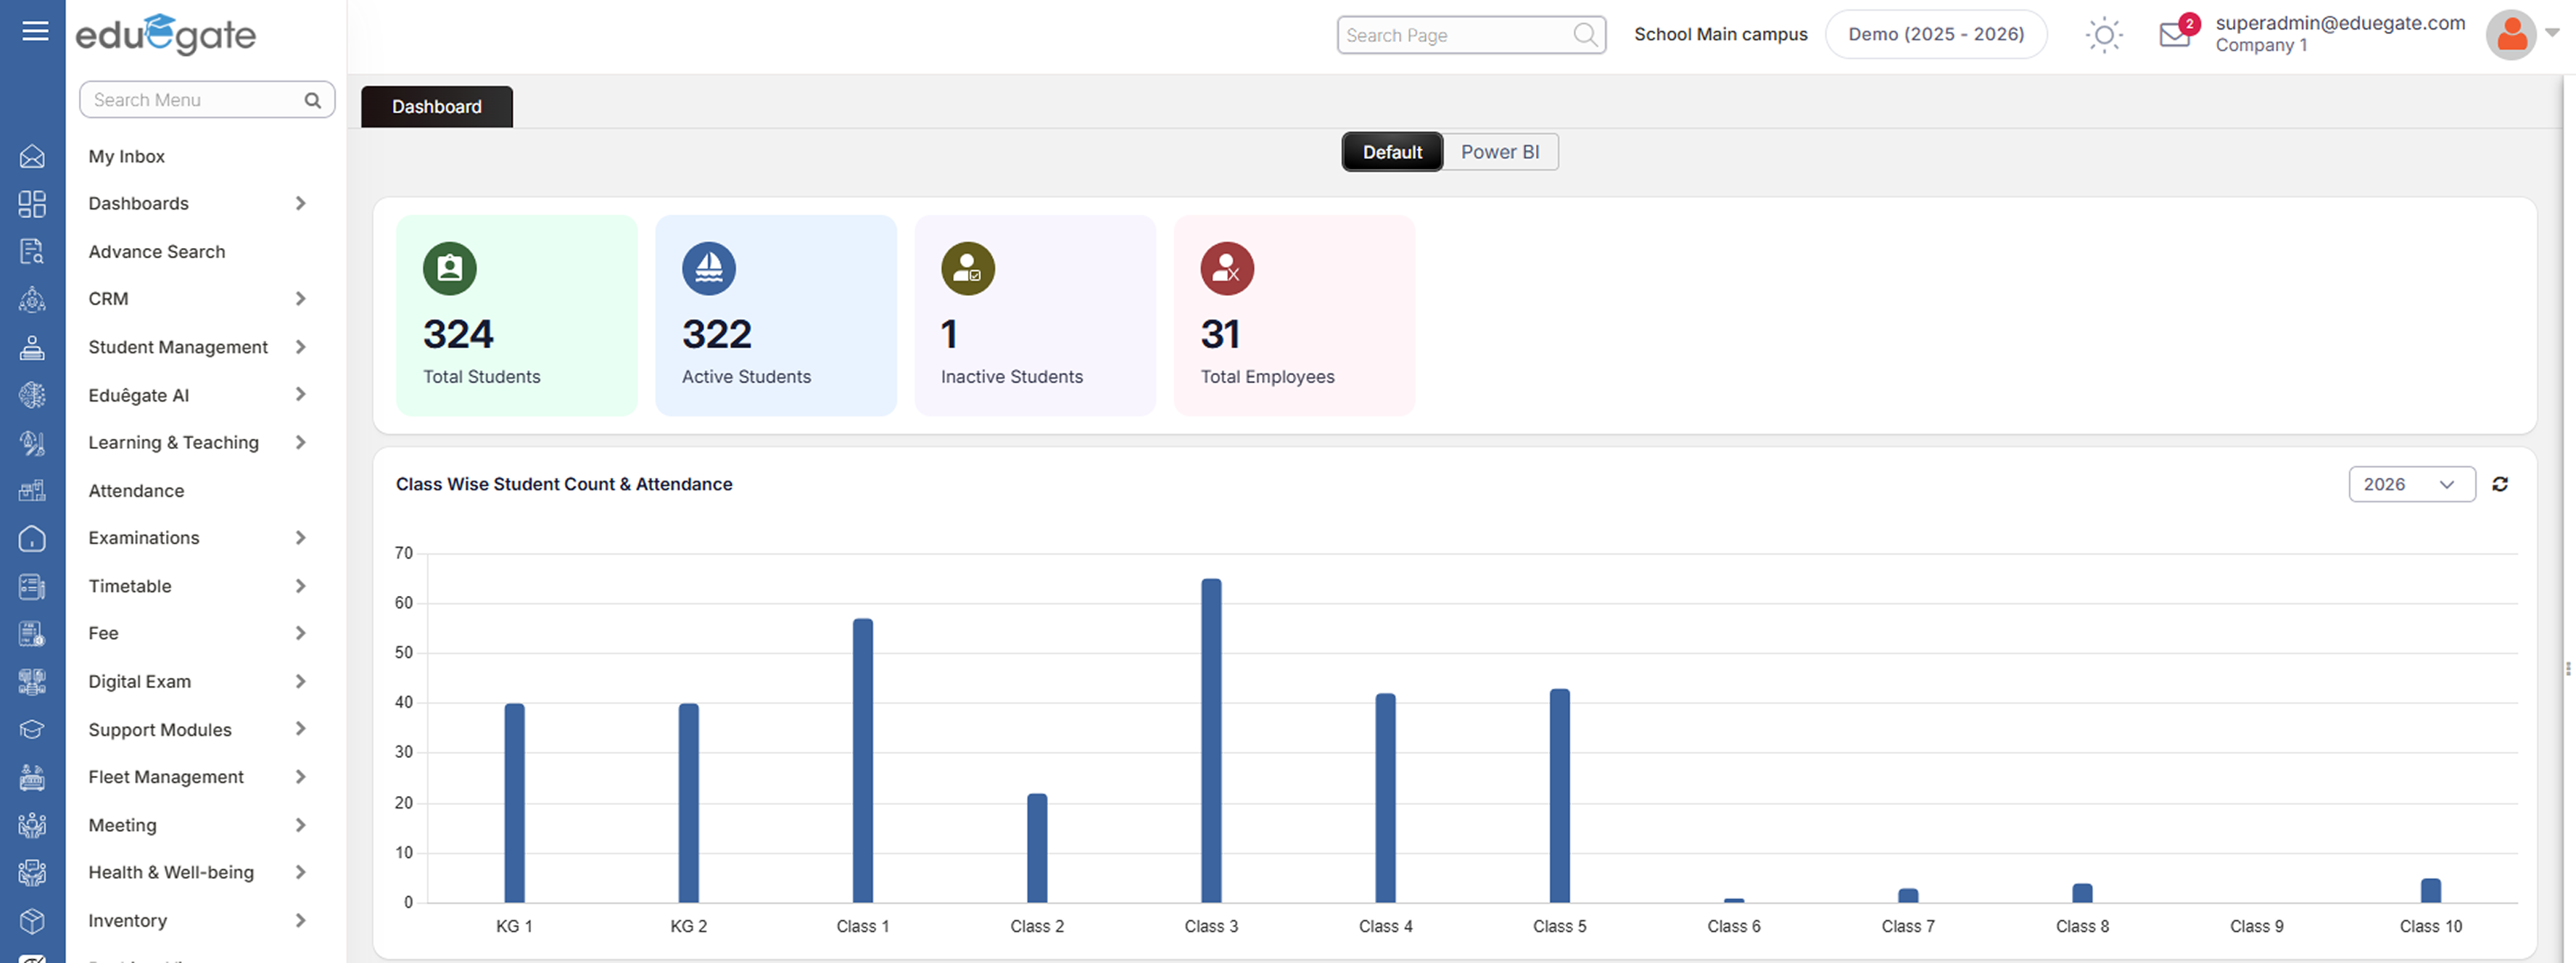2576x963 pixels.
Task: Open the Fleet Management menu item
Action: point(166,777)
